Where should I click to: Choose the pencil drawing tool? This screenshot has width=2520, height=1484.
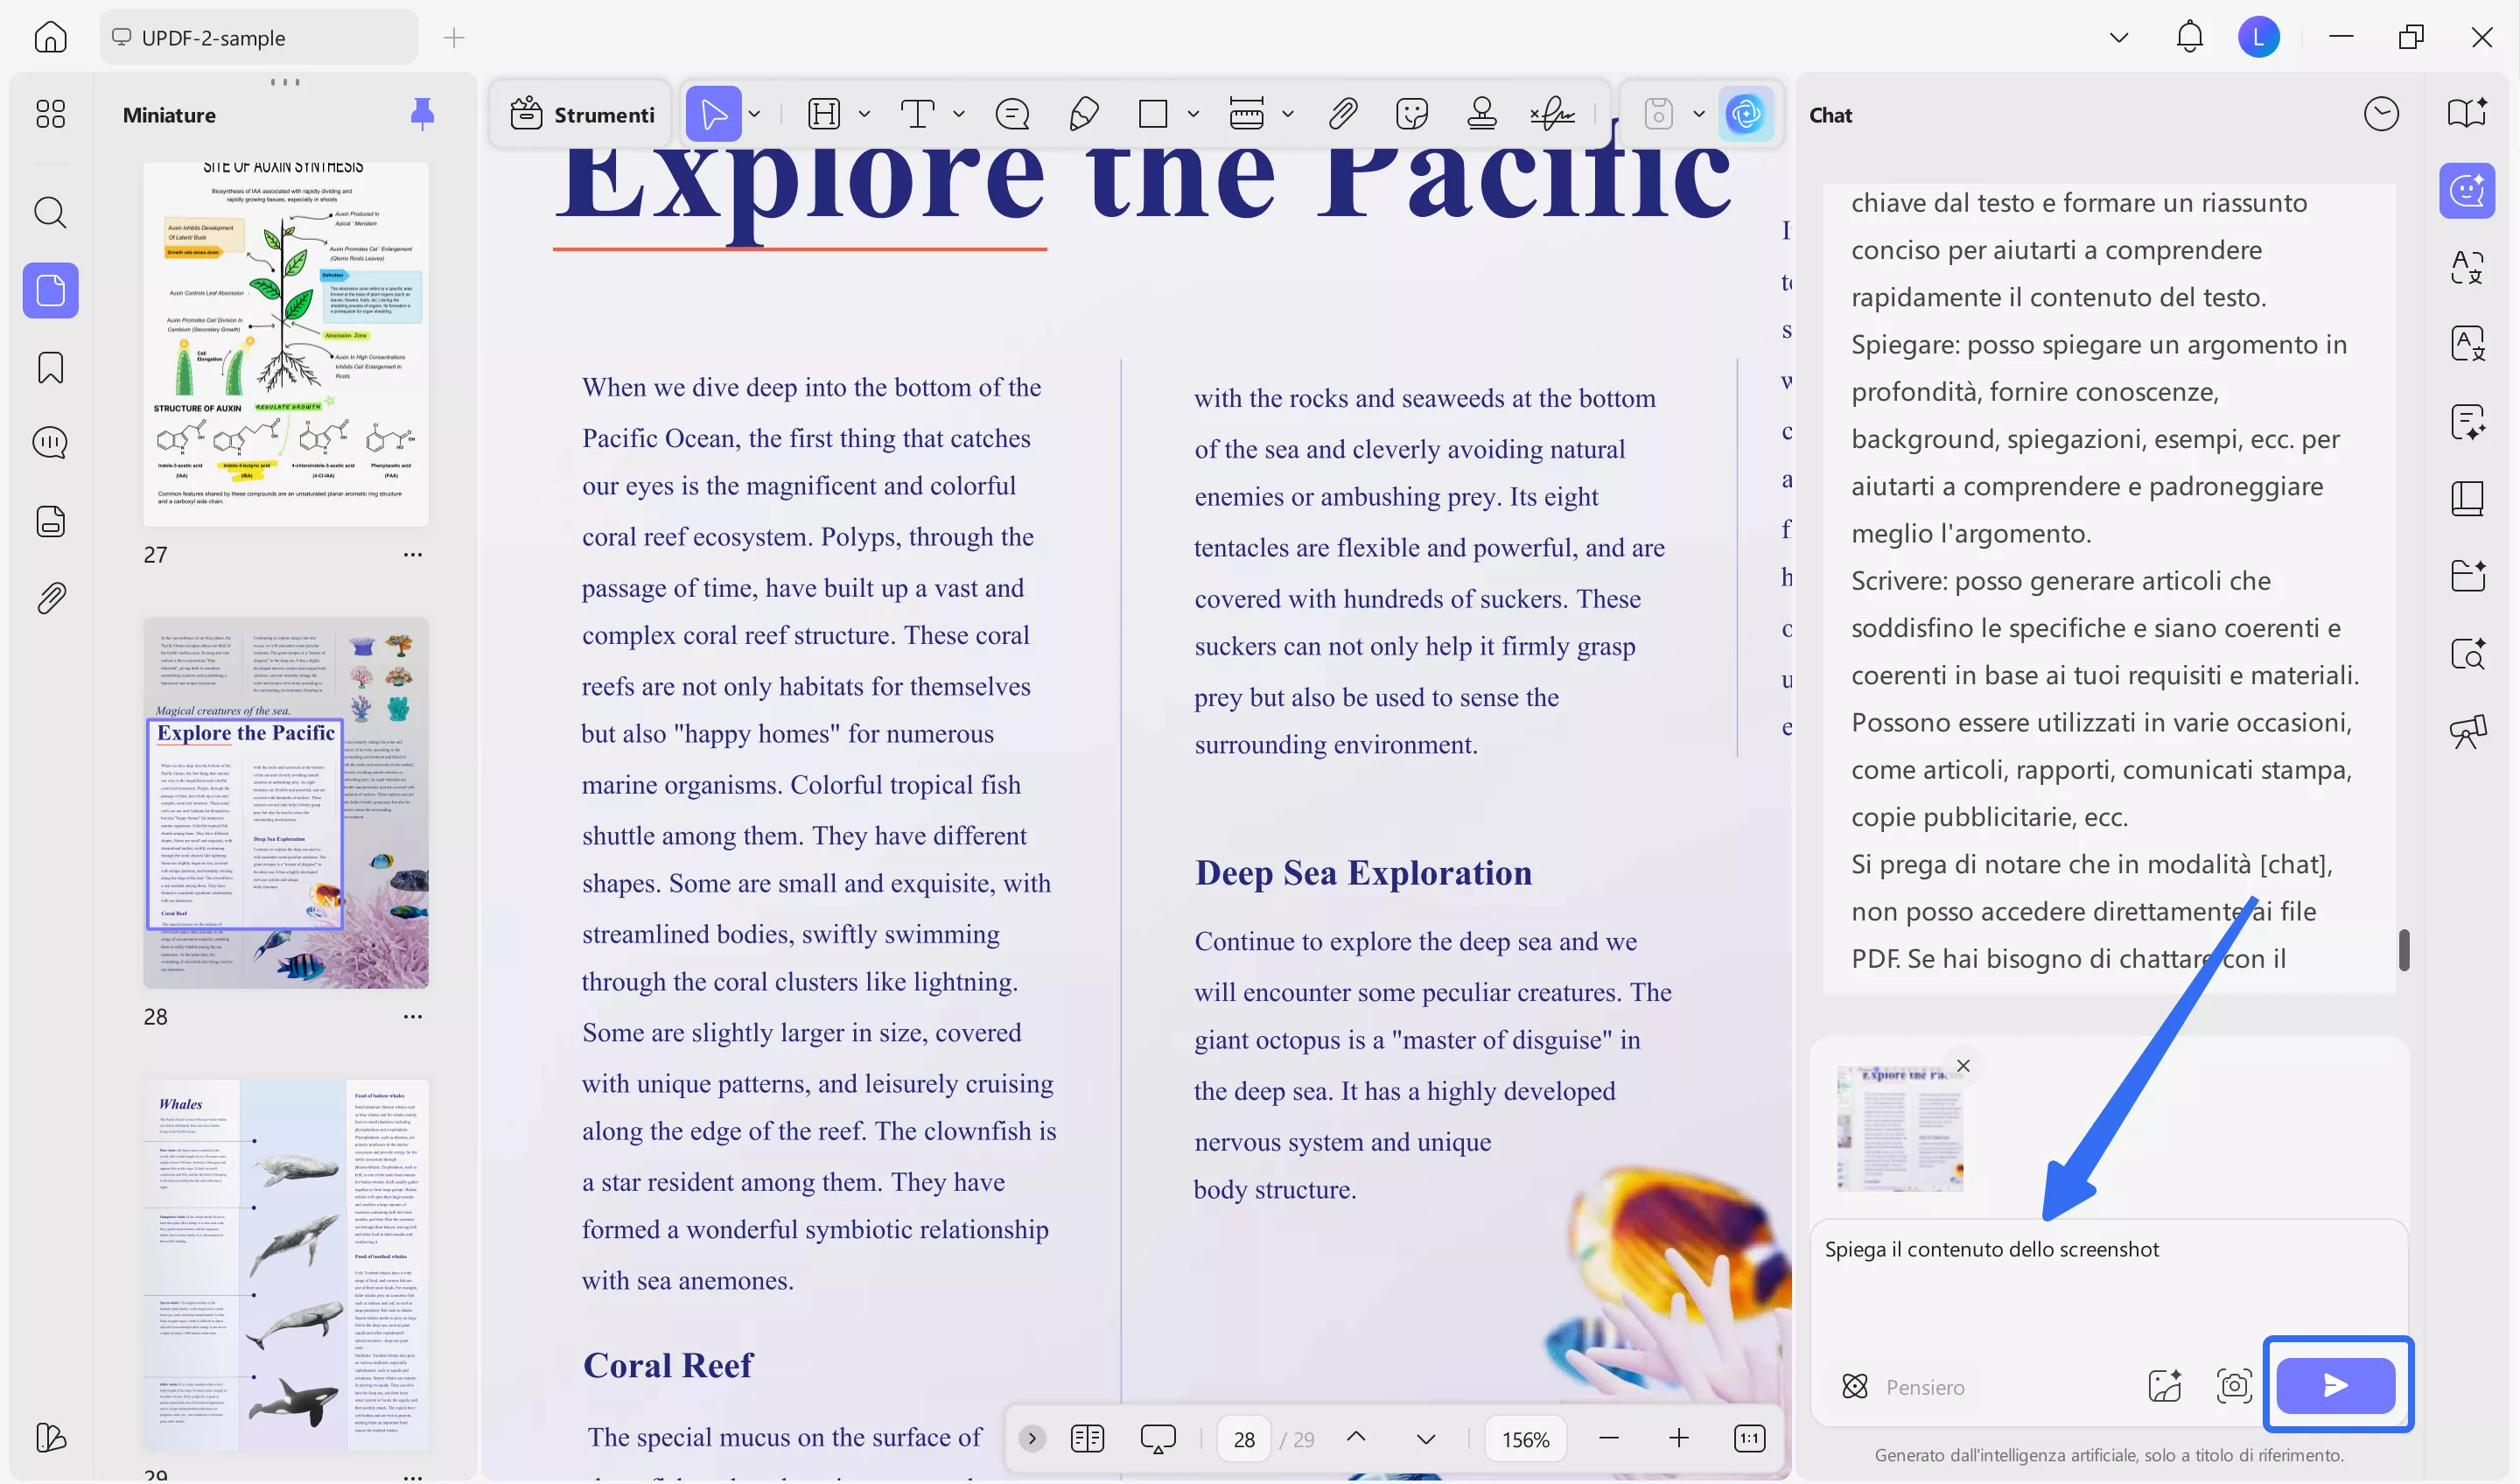(1084, 114)
